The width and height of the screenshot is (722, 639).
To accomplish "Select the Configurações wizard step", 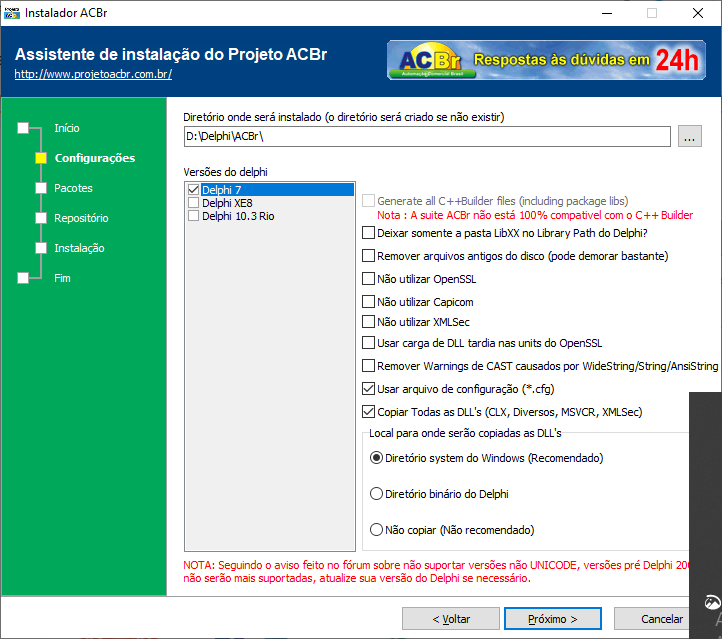I will pyautogui.click(x=95, y=158).
